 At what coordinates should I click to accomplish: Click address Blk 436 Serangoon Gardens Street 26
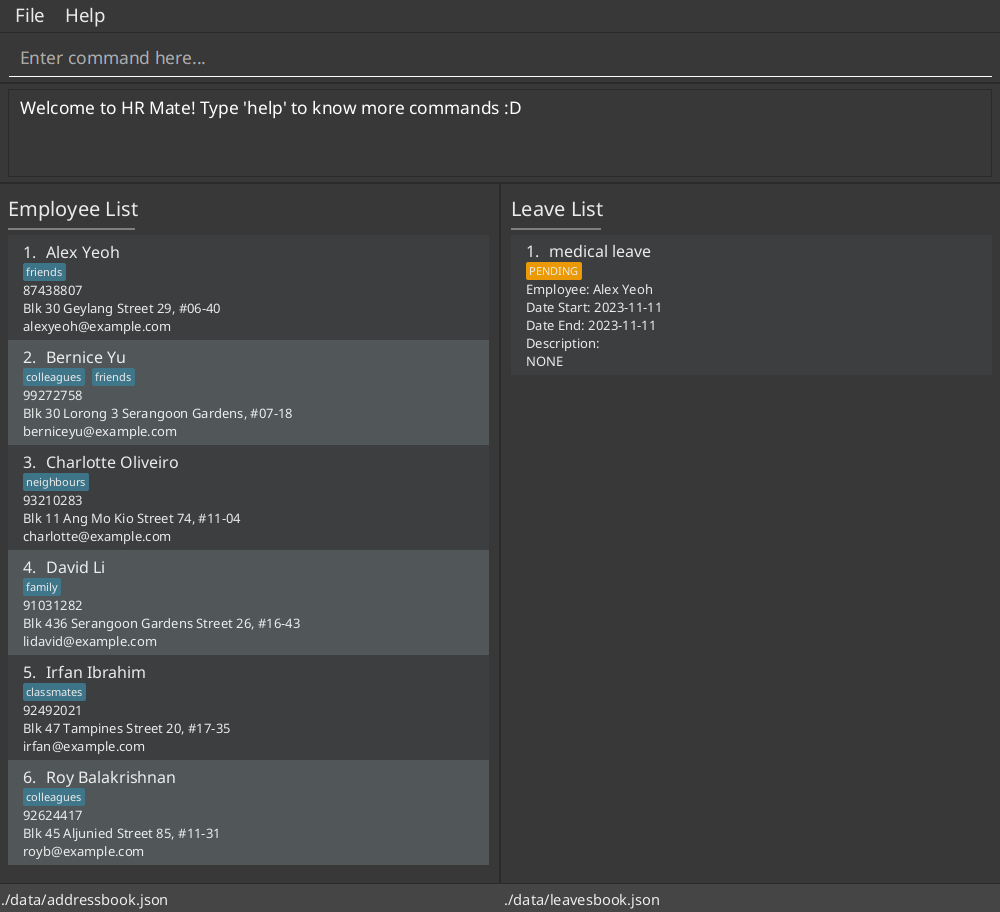[x=162, y=624]
